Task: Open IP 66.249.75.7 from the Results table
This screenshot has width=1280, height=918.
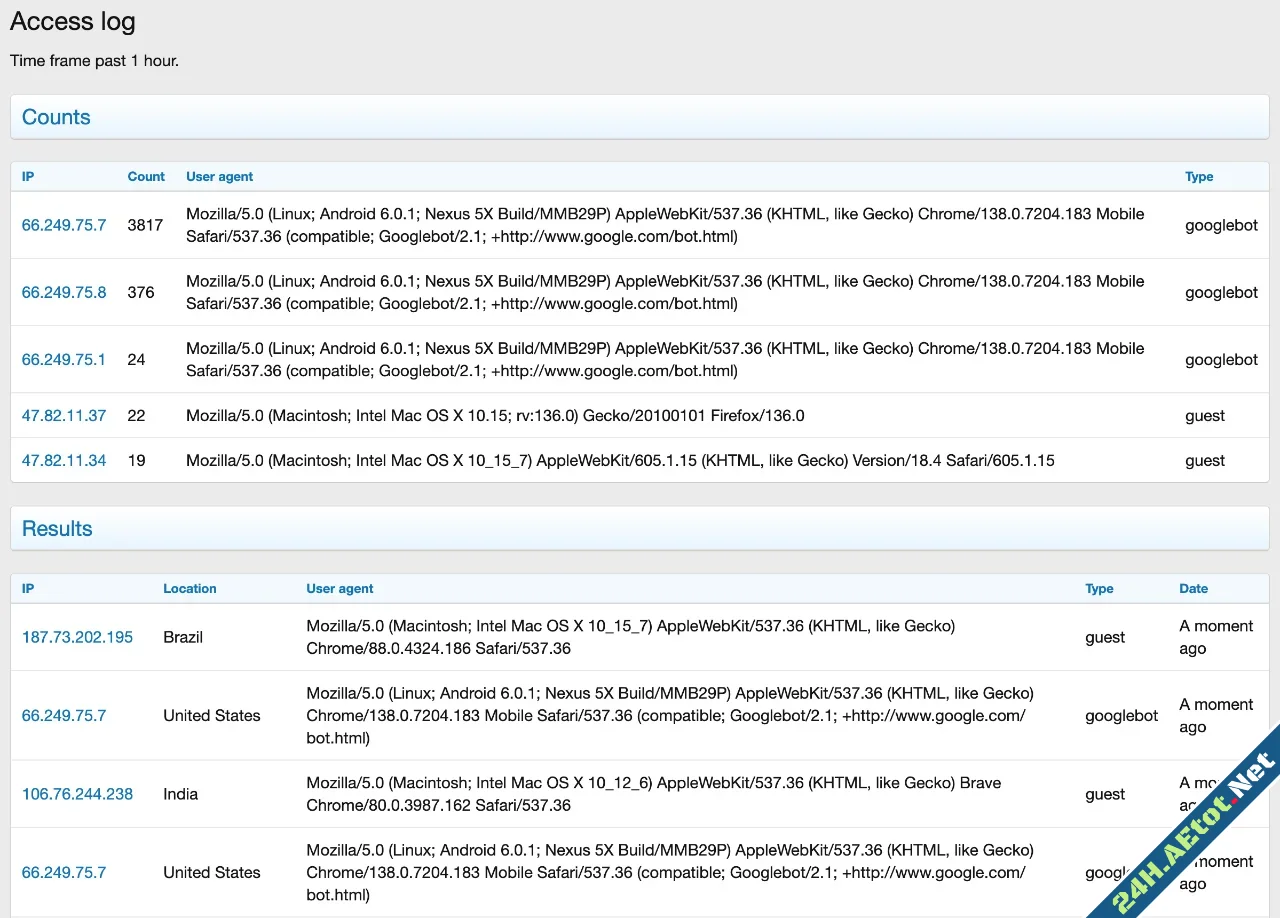Action: (64, 715)
